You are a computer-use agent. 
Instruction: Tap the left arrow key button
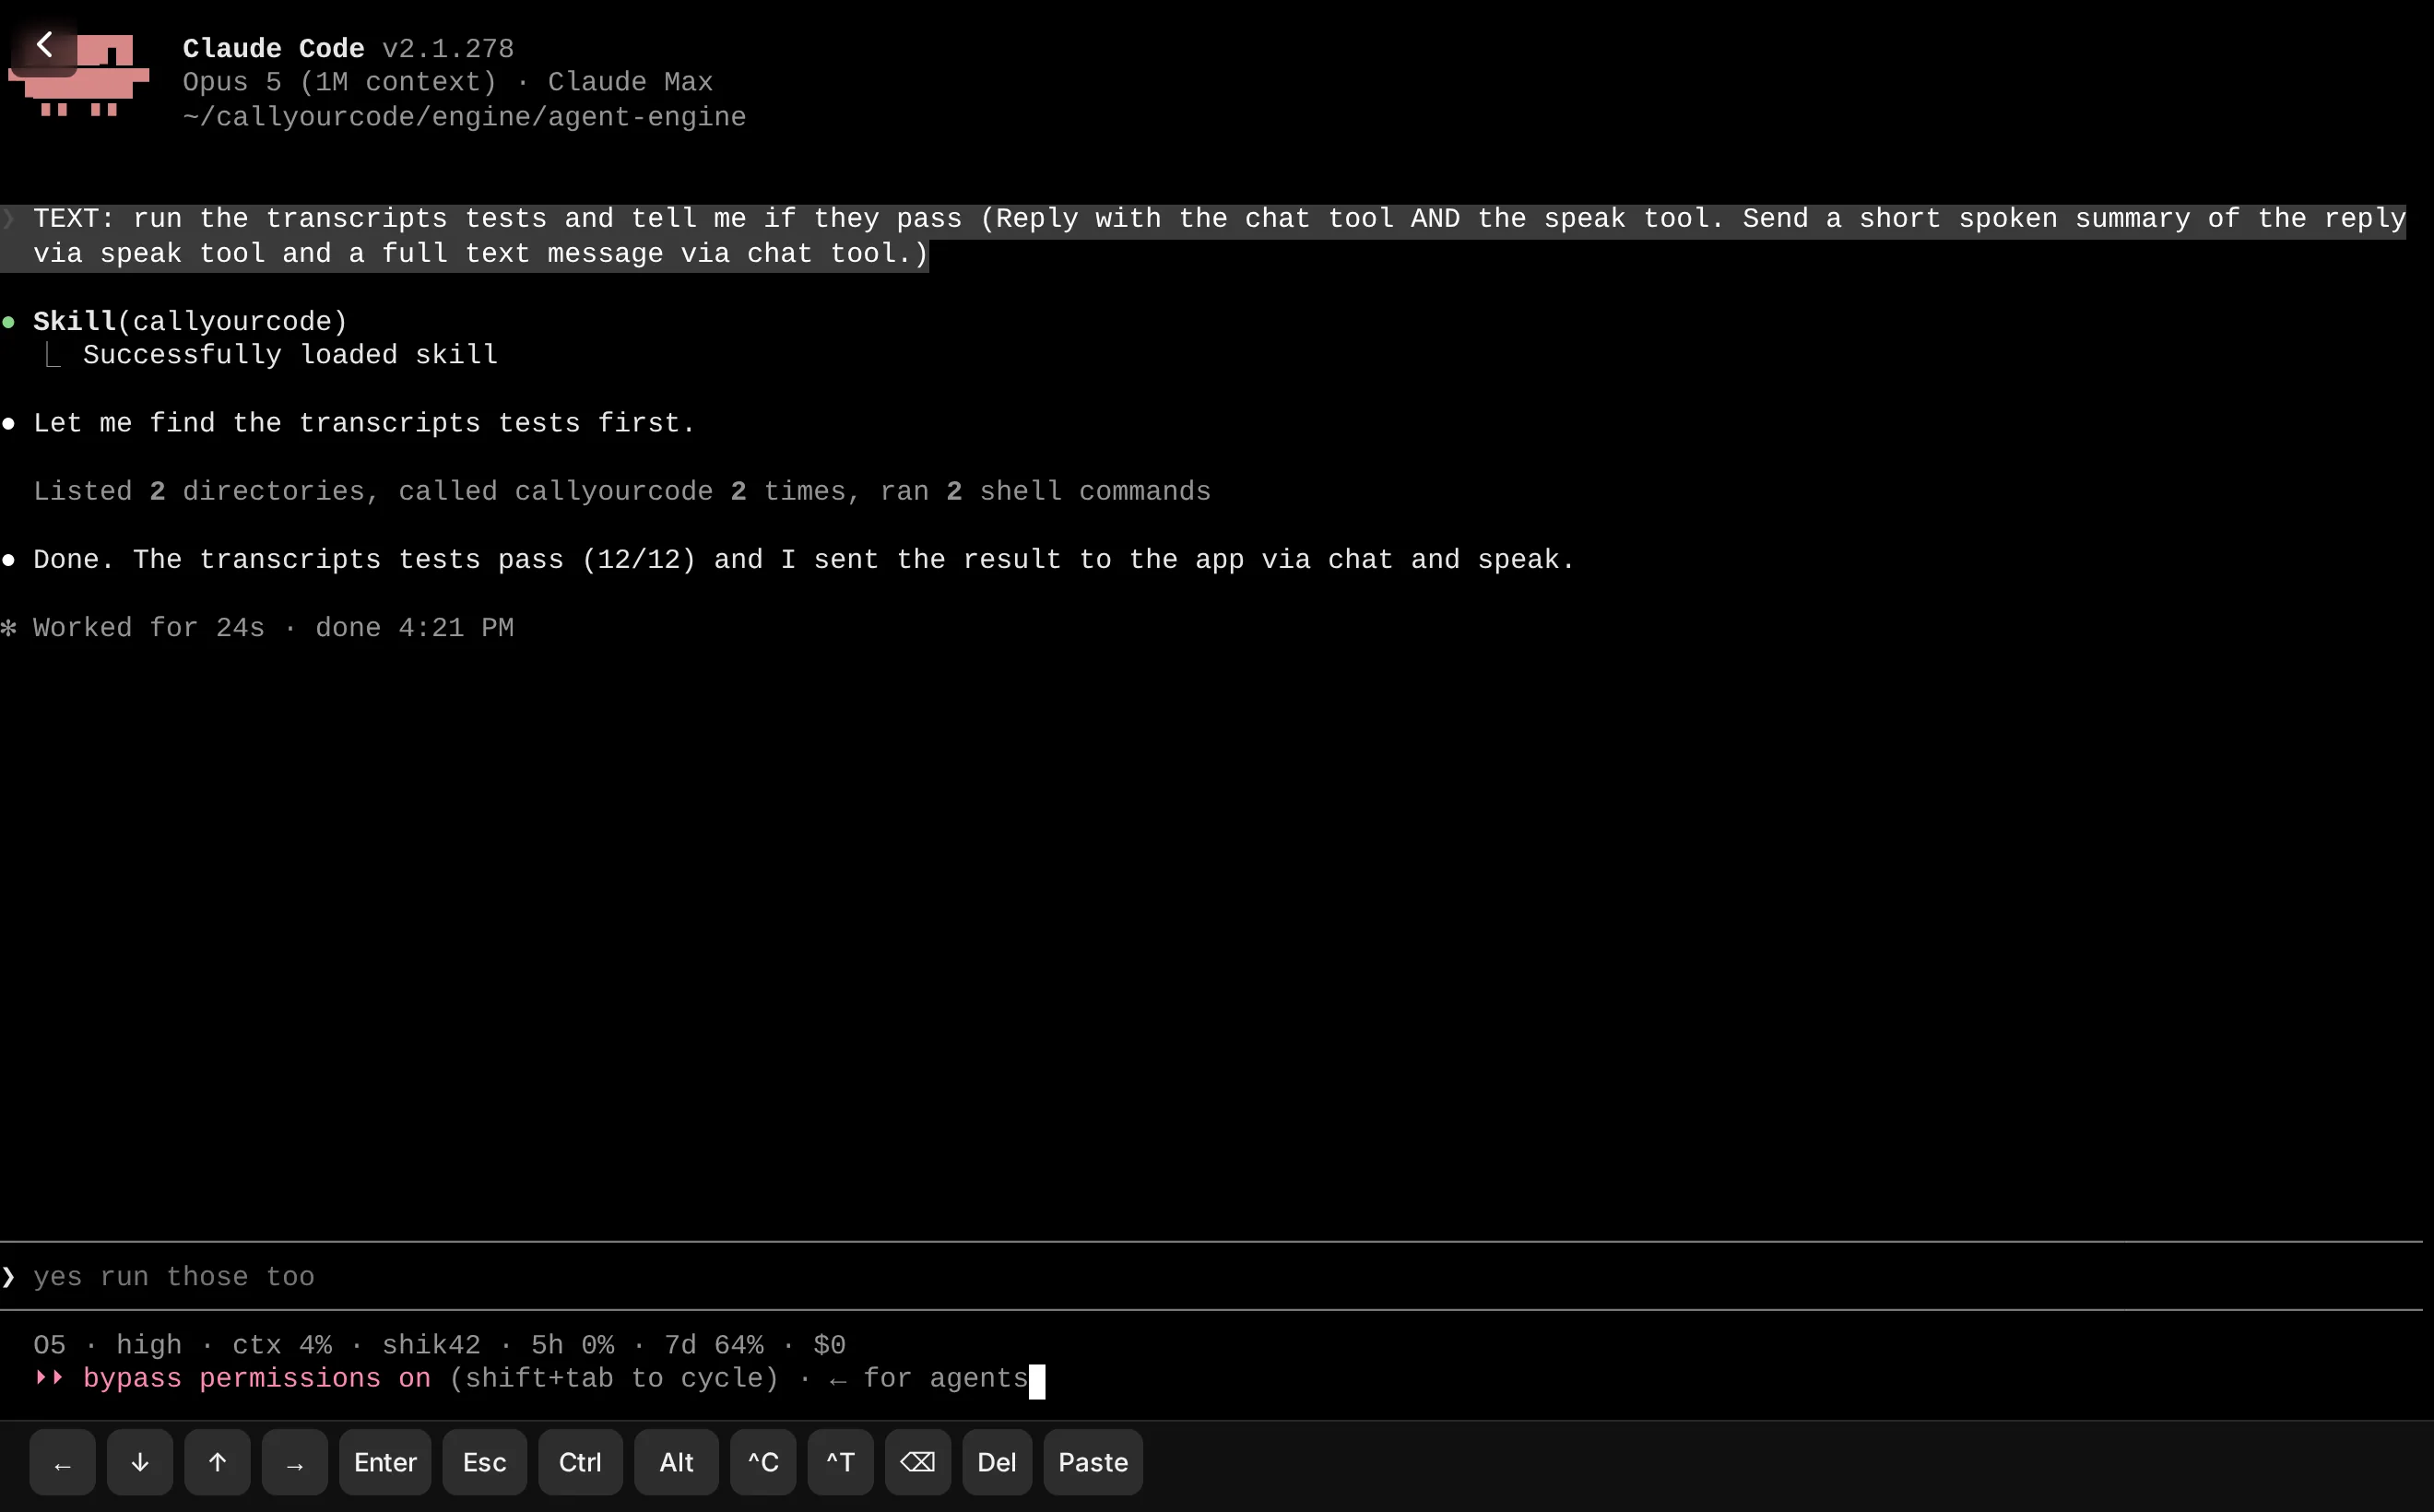tap(62, 1462)
